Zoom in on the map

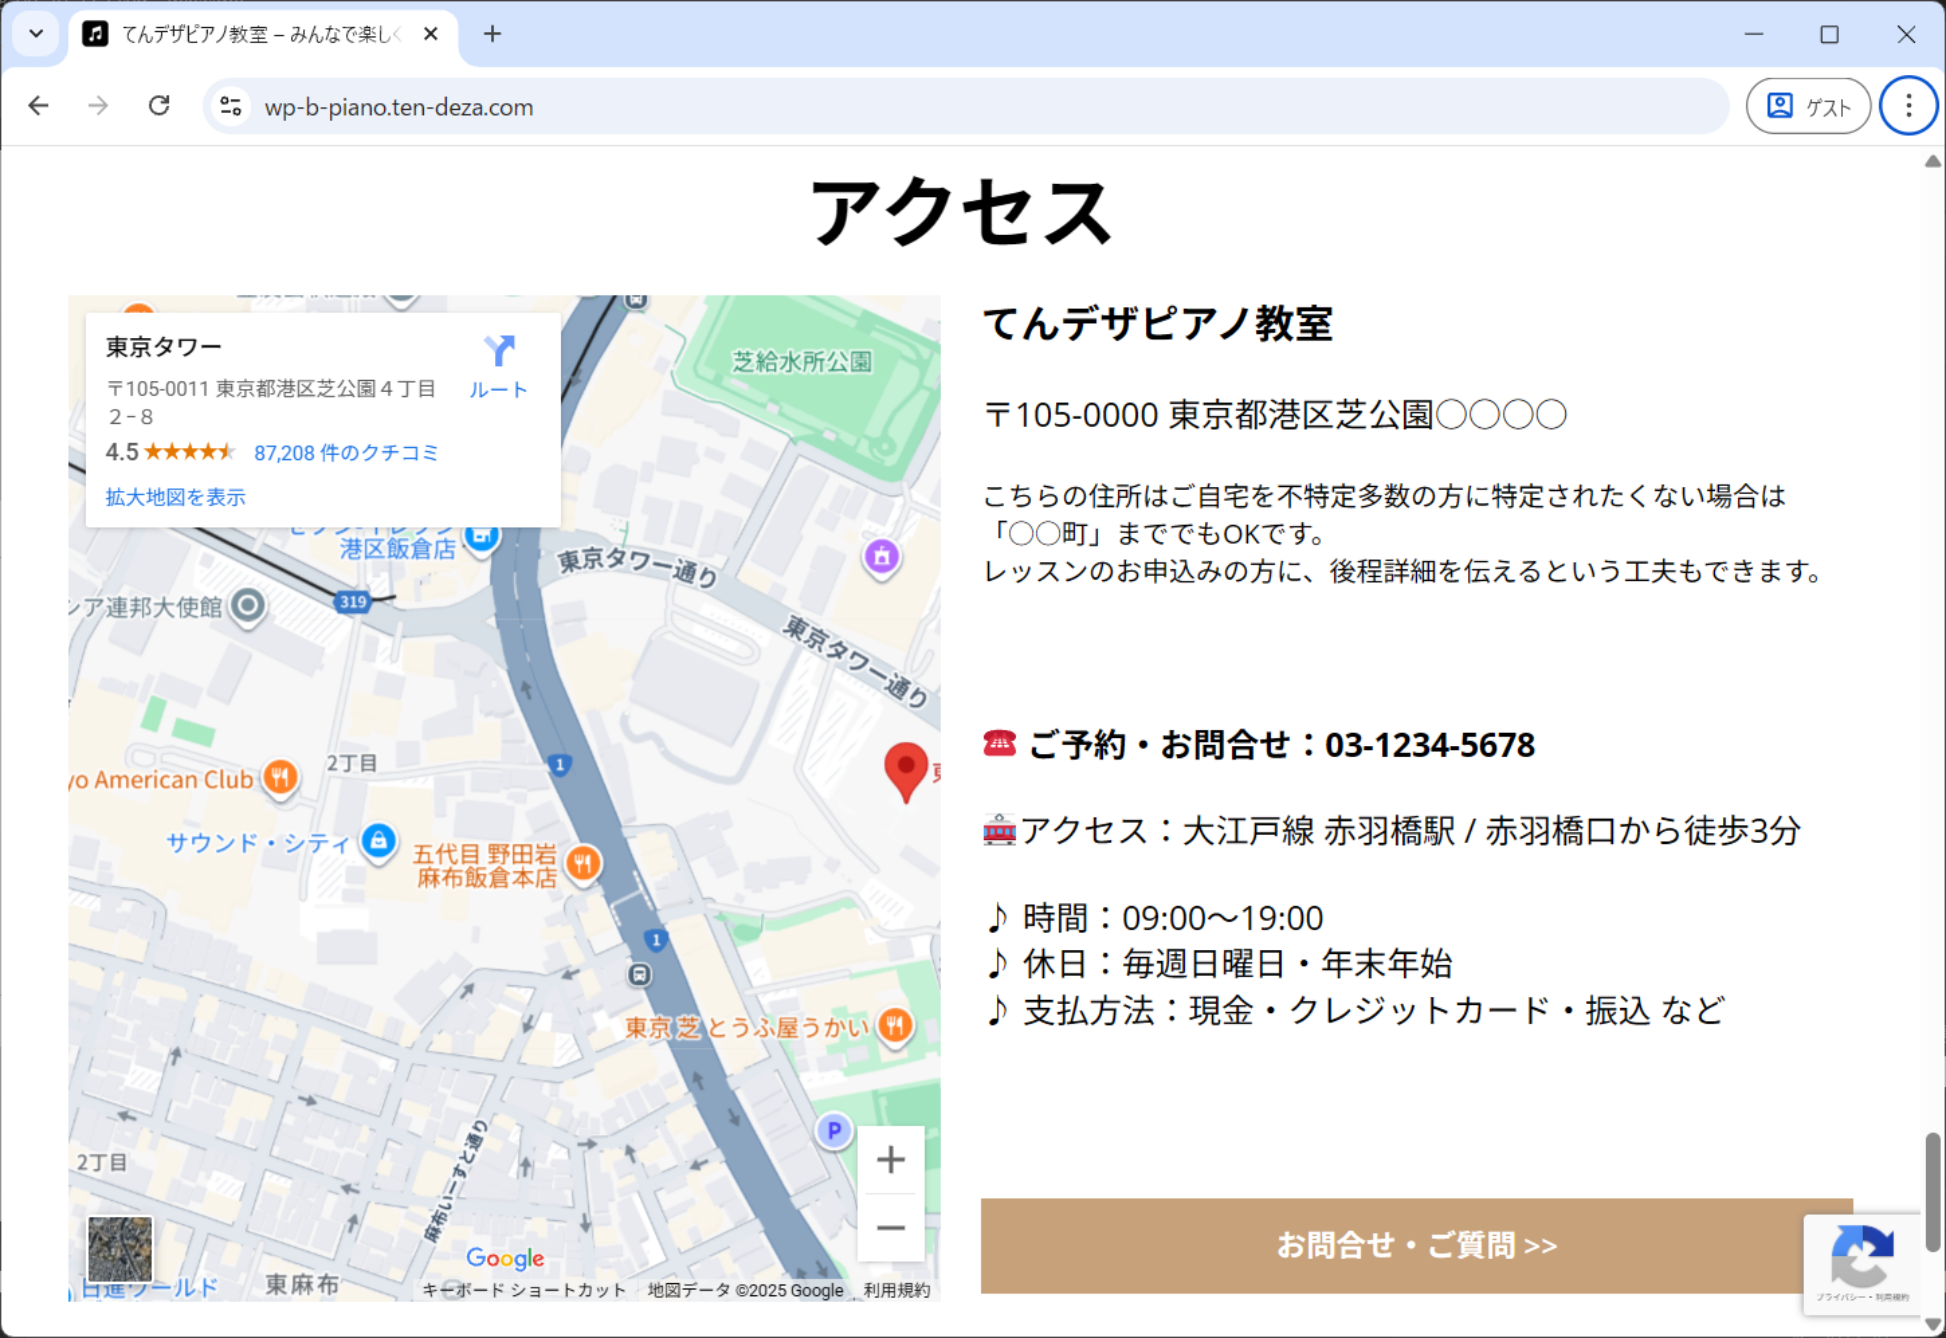(x=890, y=1160)
